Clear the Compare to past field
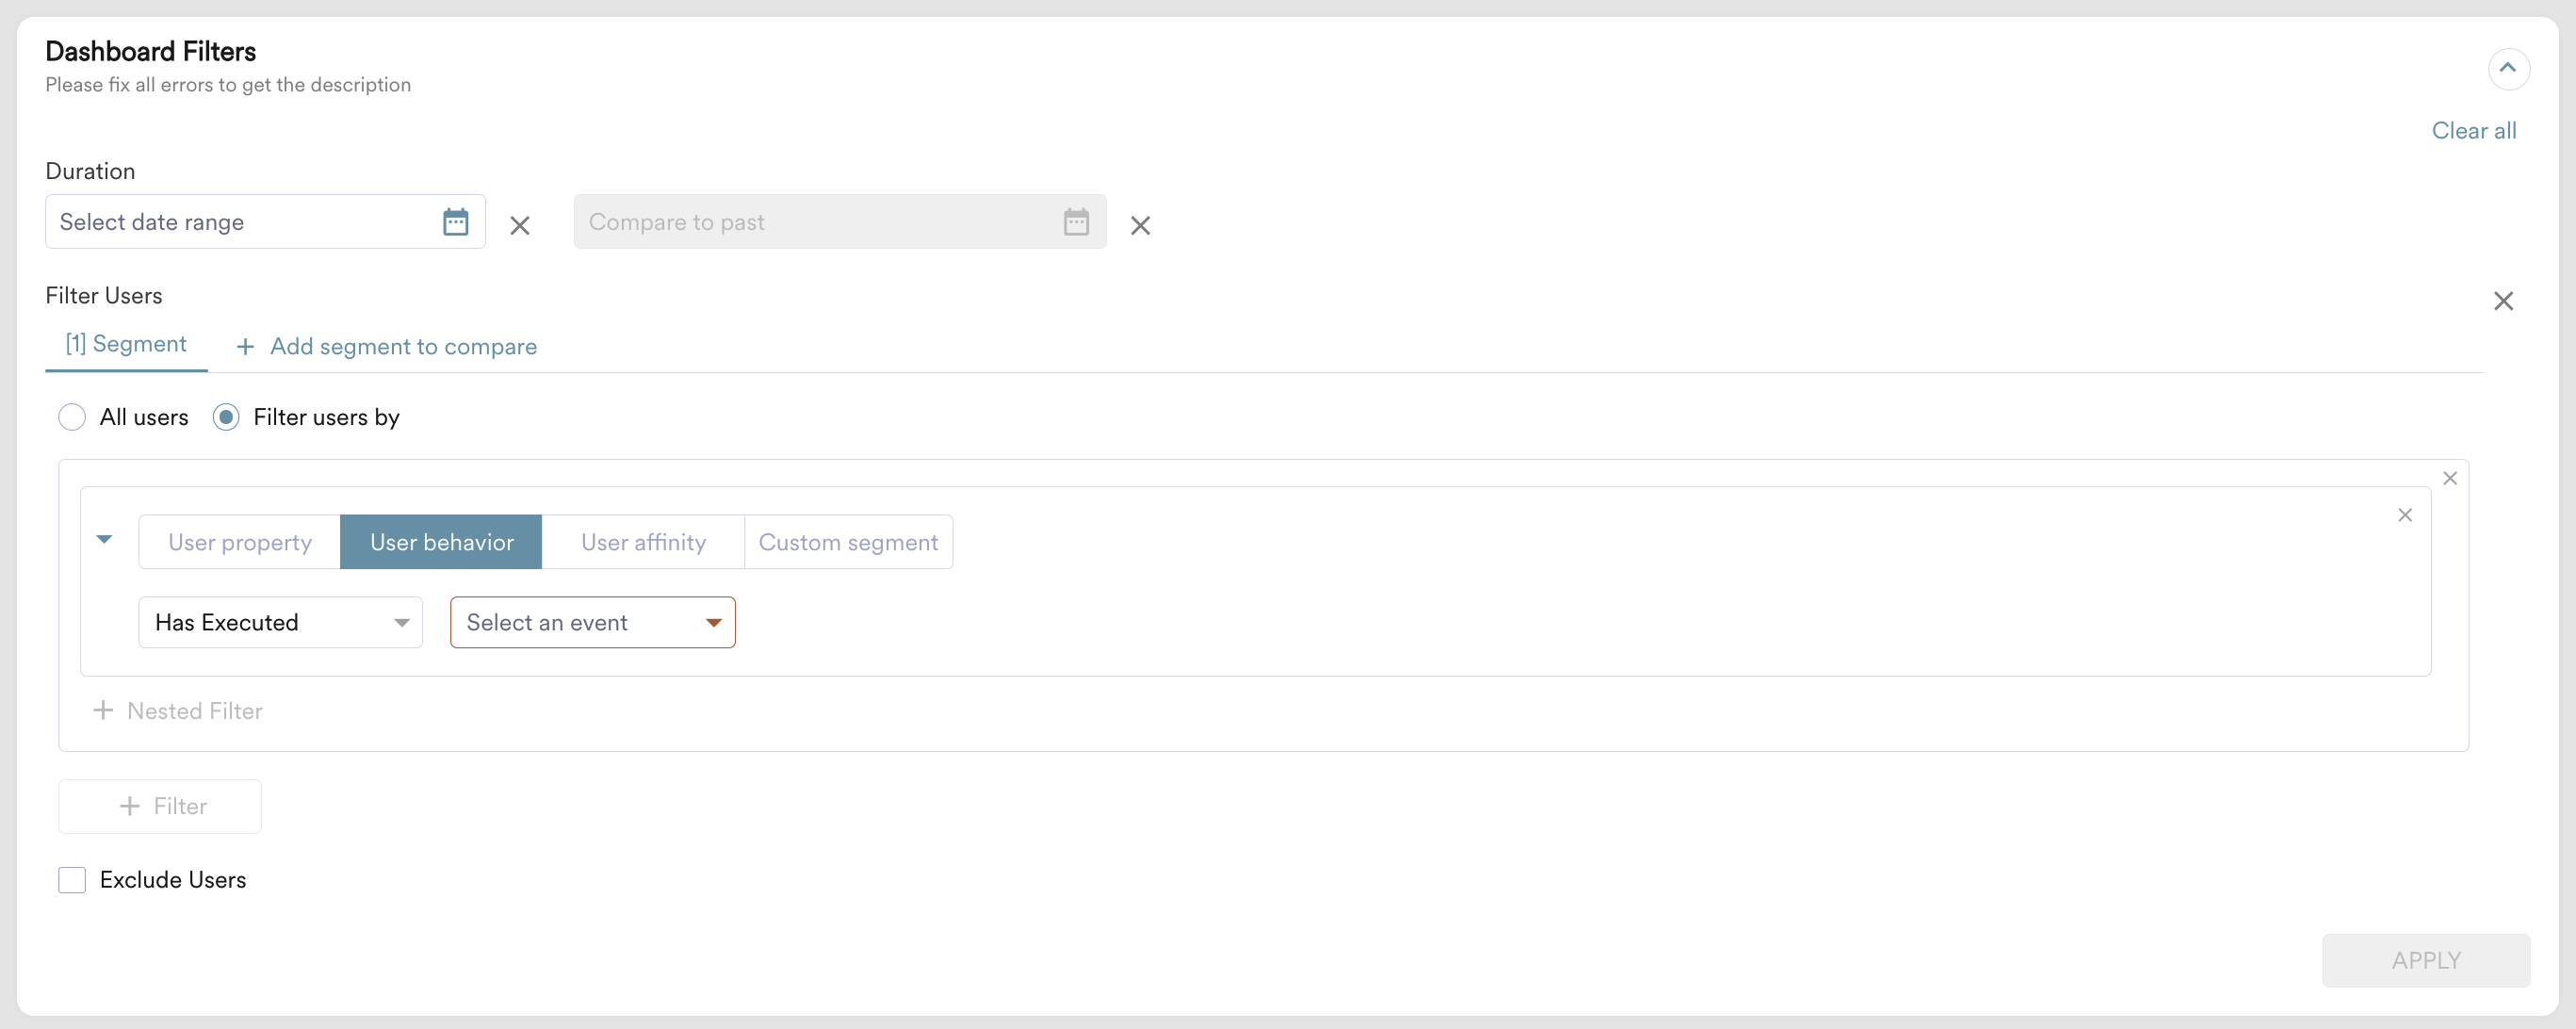Screen dimensions: 2576x1029 click(1139, 225)
